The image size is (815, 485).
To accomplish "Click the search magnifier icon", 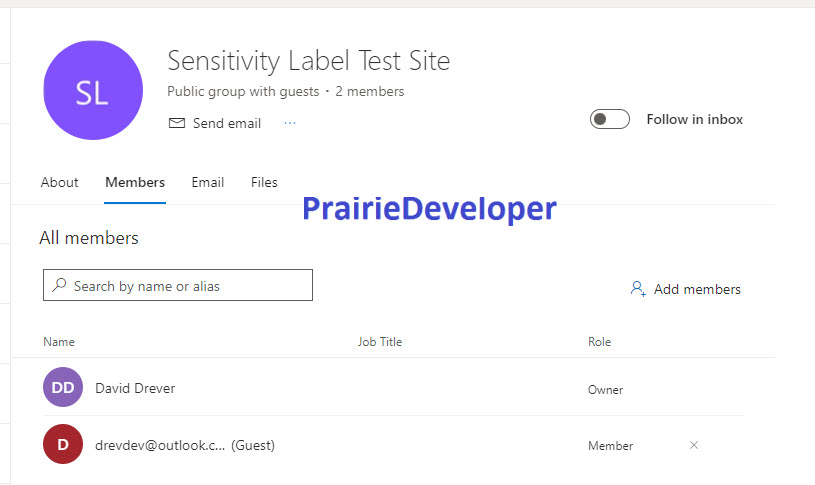I will click(59, 285).
